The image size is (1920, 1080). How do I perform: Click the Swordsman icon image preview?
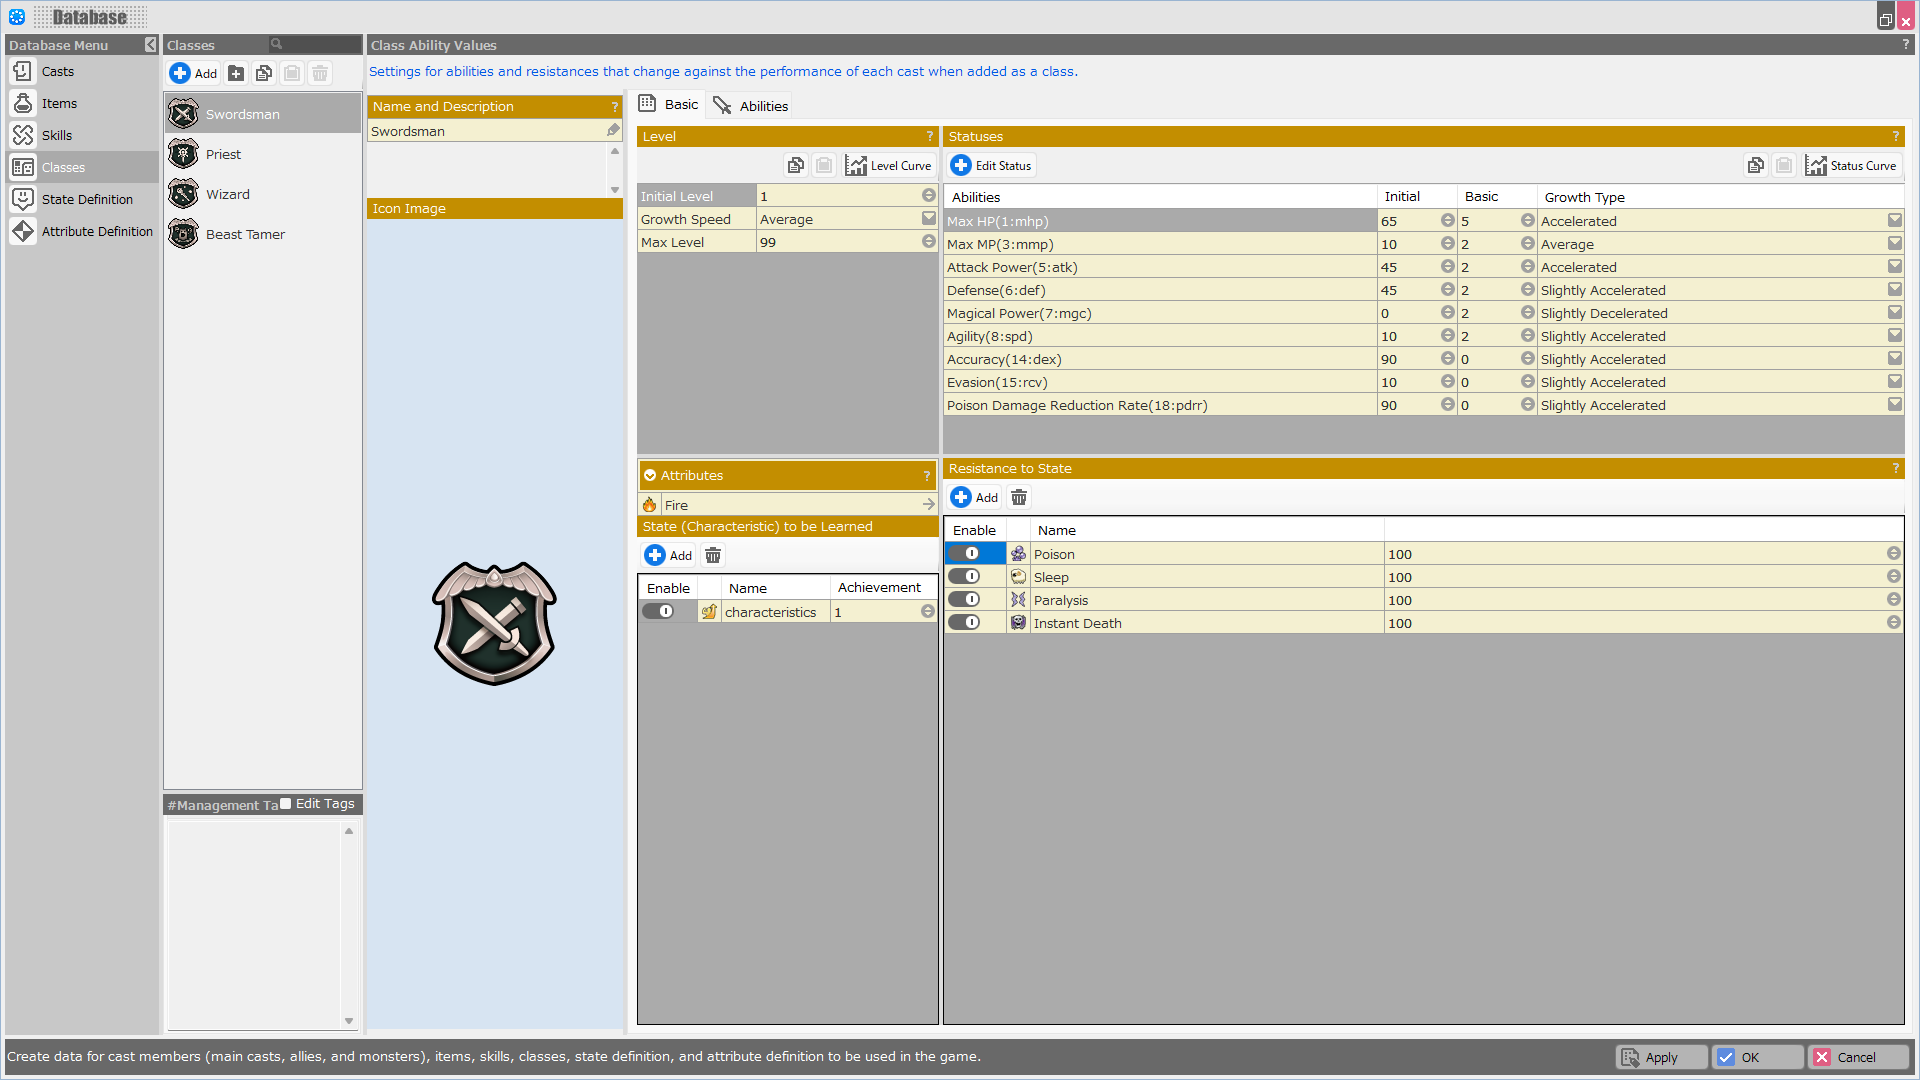coord(494,623)
